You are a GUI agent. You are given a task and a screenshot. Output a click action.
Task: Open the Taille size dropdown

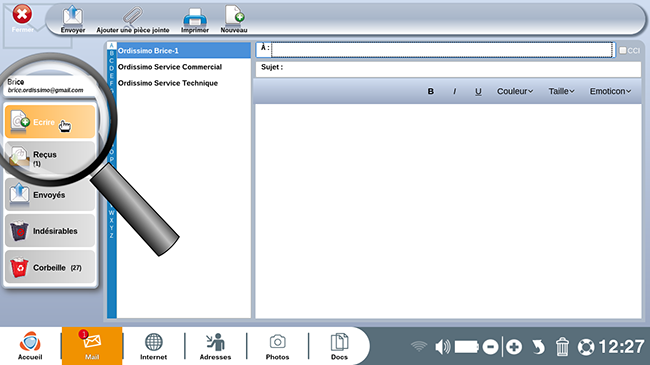click(x=561, y=91)
